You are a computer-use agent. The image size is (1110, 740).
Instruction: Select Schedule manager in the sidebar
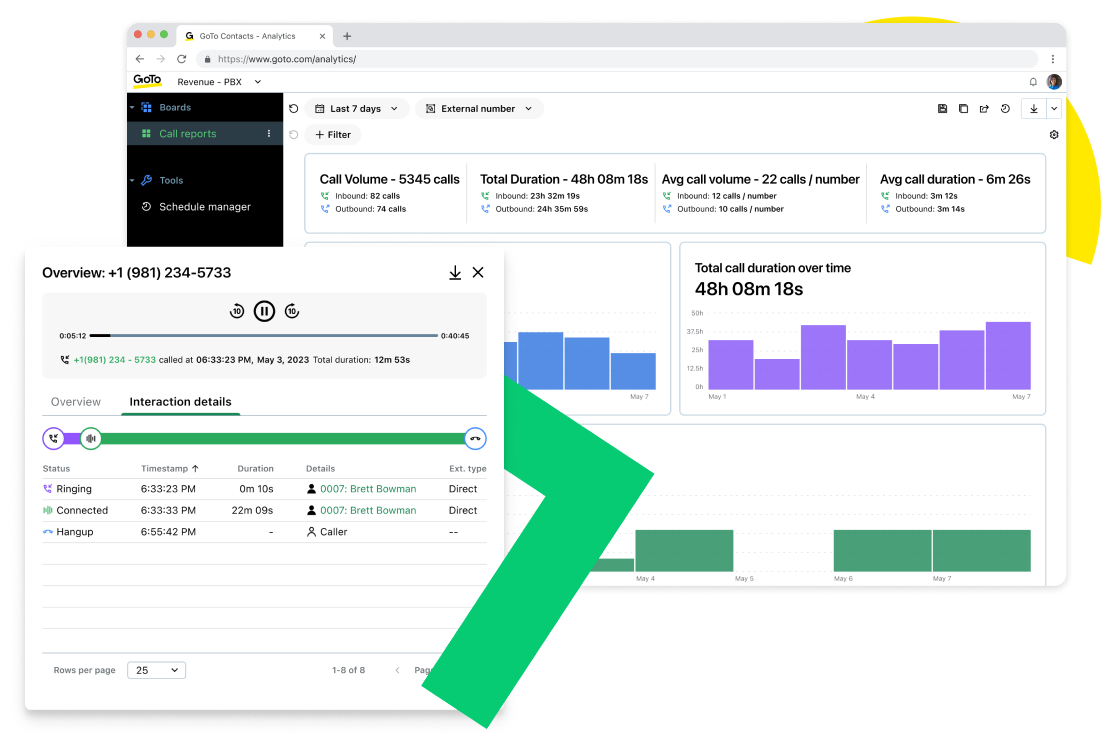205,207
